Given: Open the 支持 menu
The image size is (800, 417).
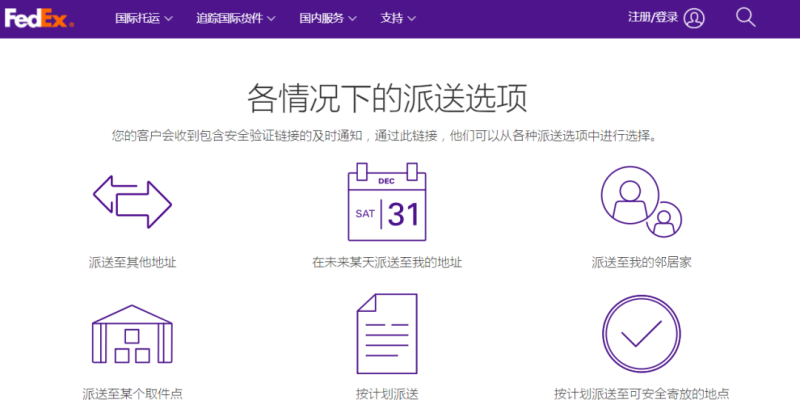Looking at the screenshot, I should tap(398, 18).
